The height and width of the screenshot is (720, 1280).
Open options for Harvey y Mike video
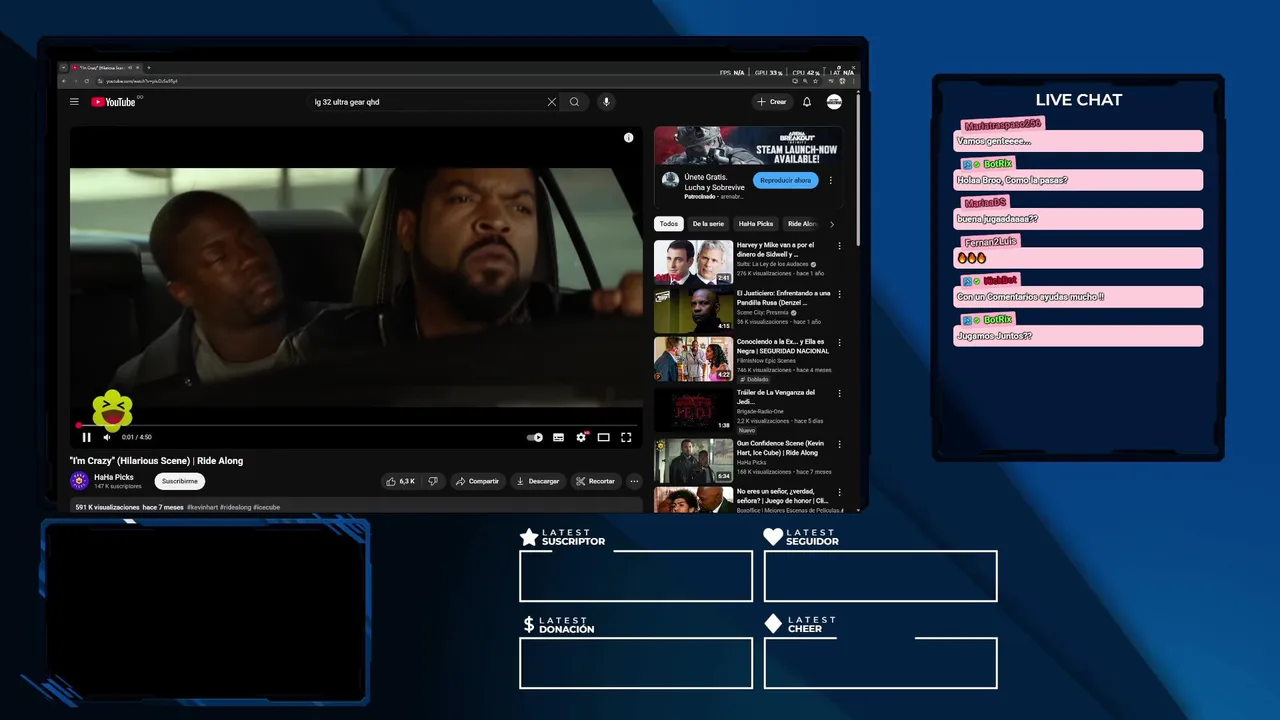839,246
